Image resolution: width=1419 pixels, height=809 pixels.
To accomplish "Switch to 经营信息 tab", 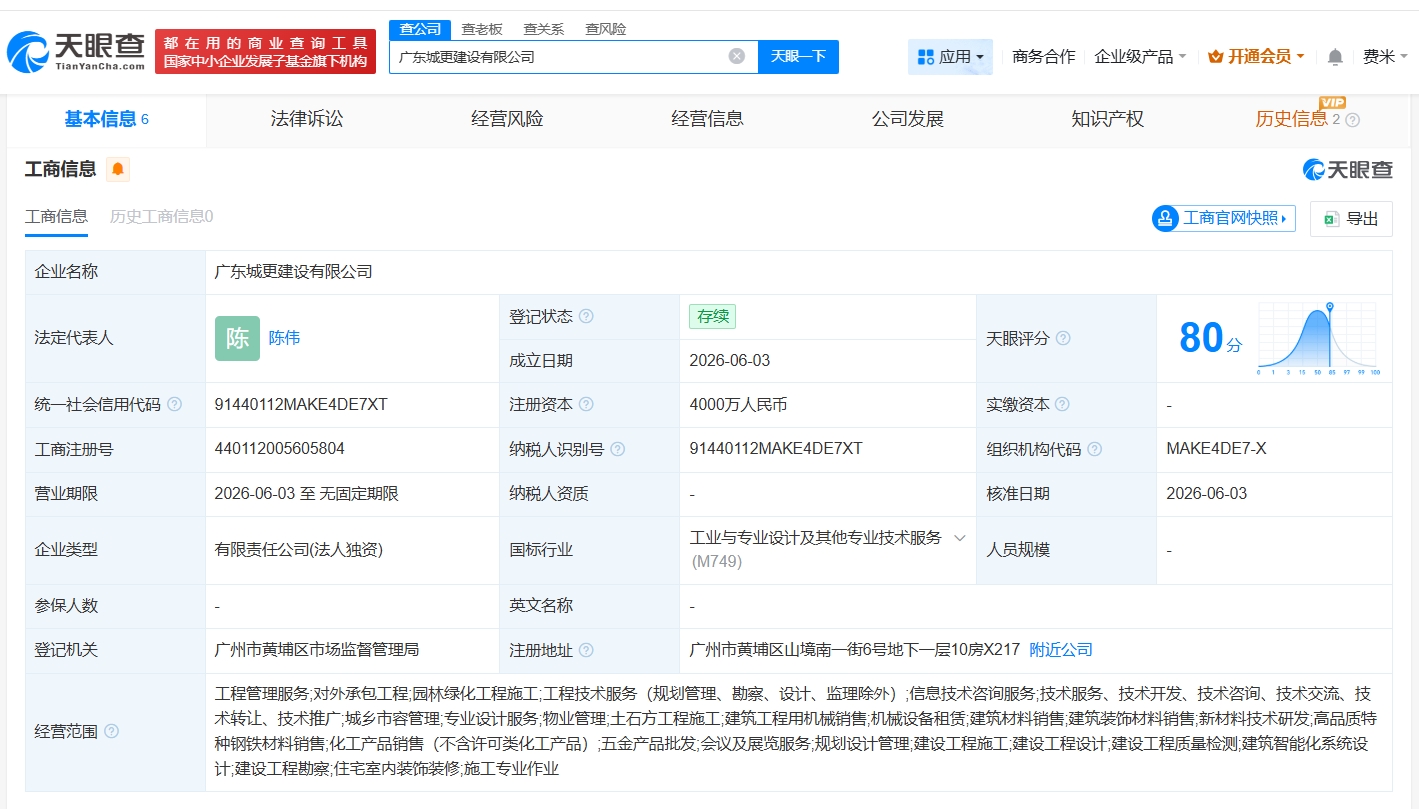I will click(707, 119).
